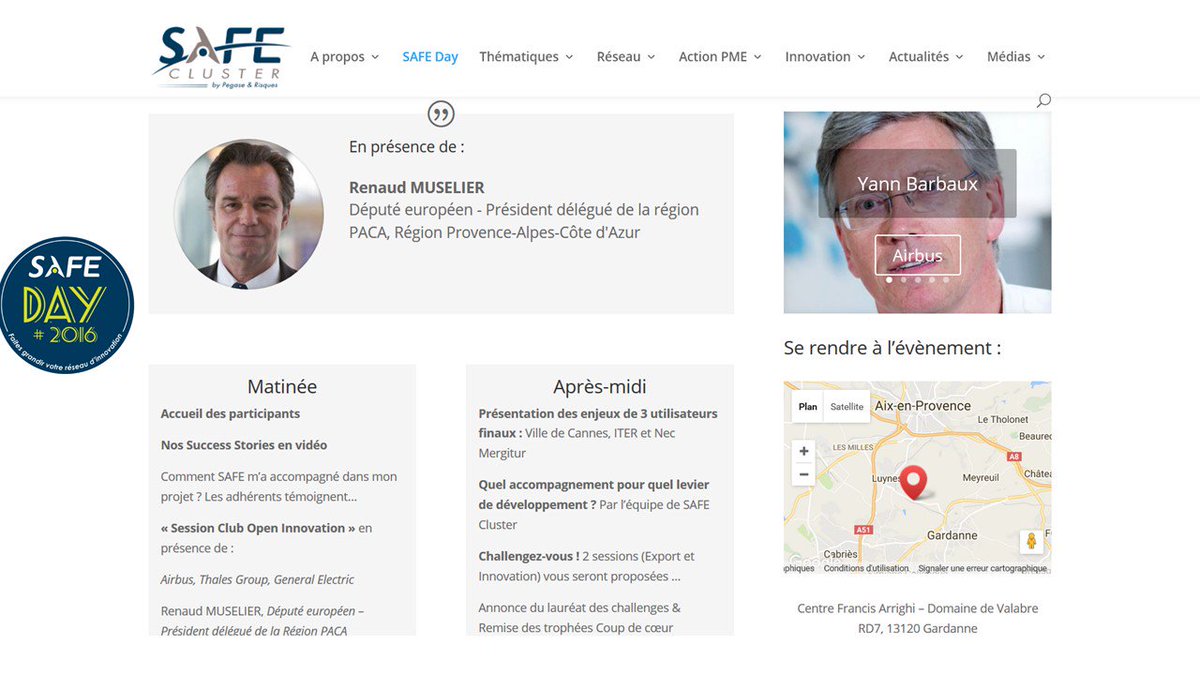Click Centre Francis Arrighi address text
Viewport: 1200px width, 675px height.
[917, 618]
